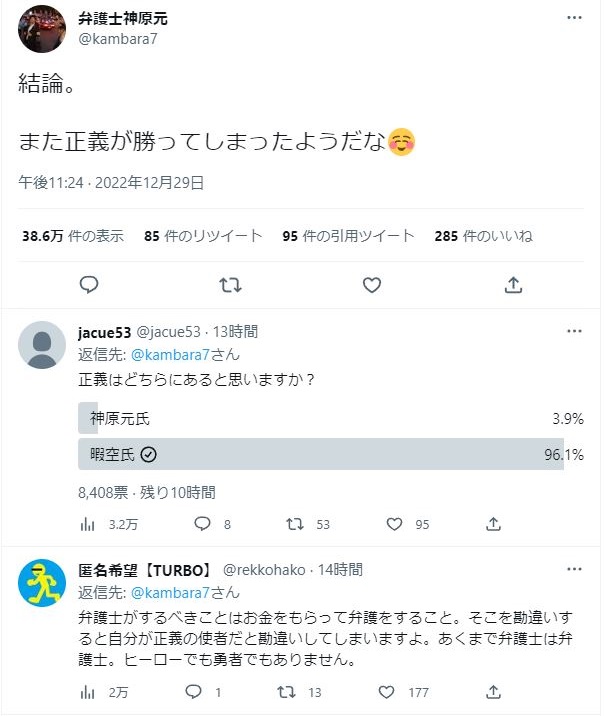
Task: Share the 匿名希望【TURBO】 reply
Action: (x=493, y=691)
